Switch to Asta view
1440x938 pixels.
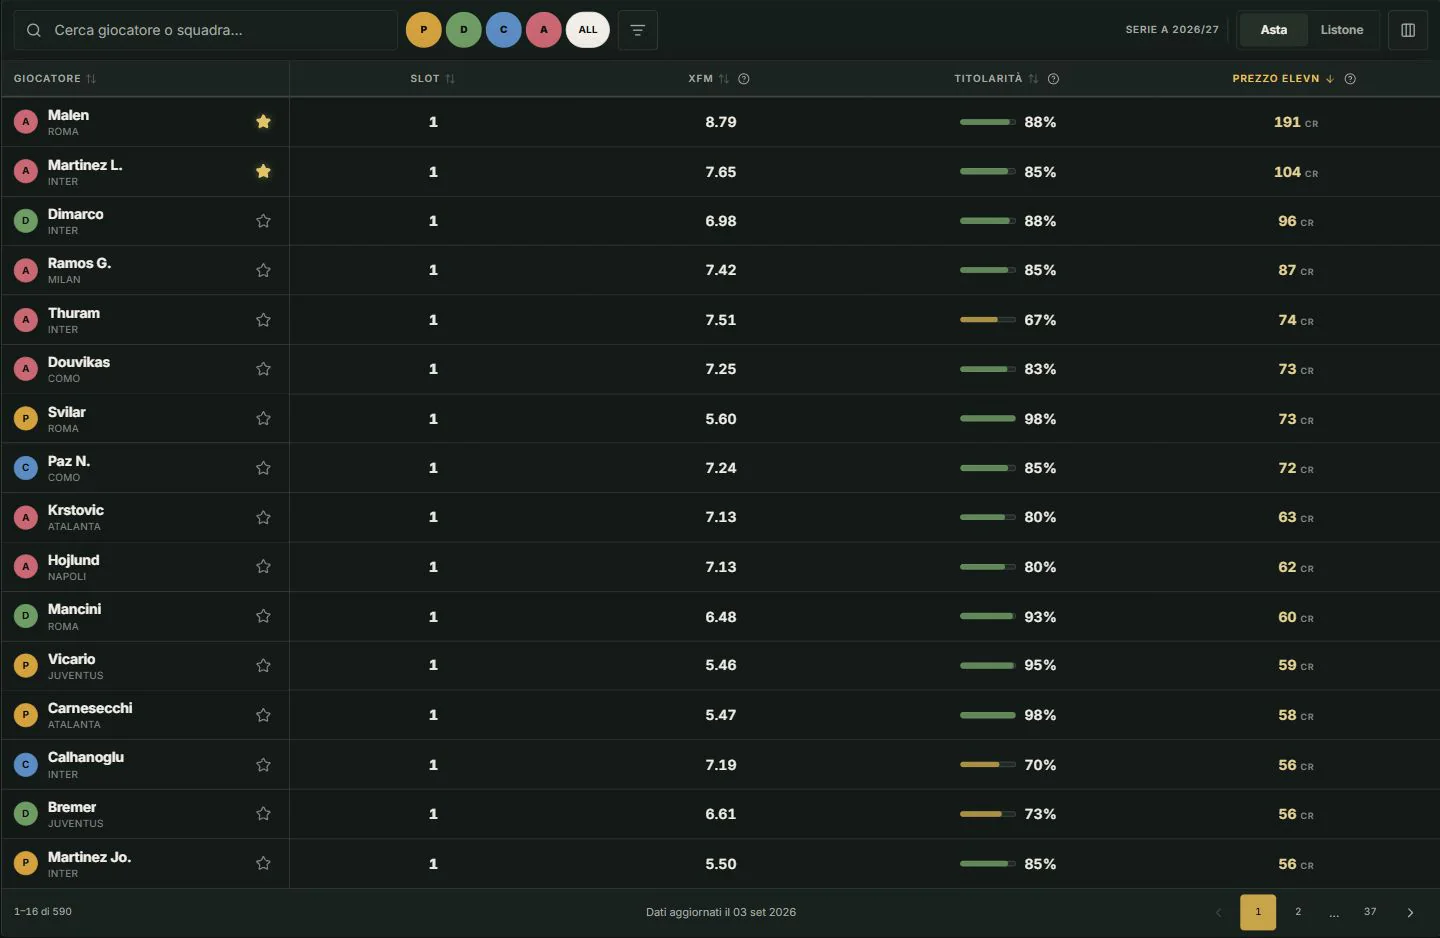[1274, 30]
